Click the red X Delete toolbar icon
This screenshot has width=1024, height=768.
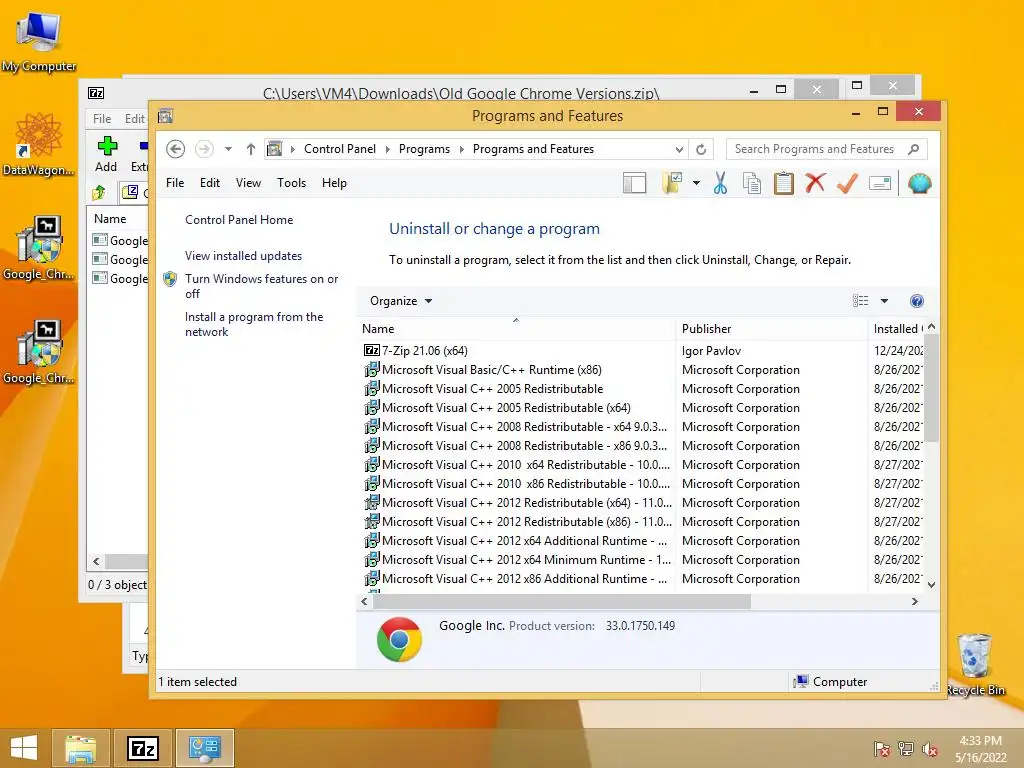(815, 184)
